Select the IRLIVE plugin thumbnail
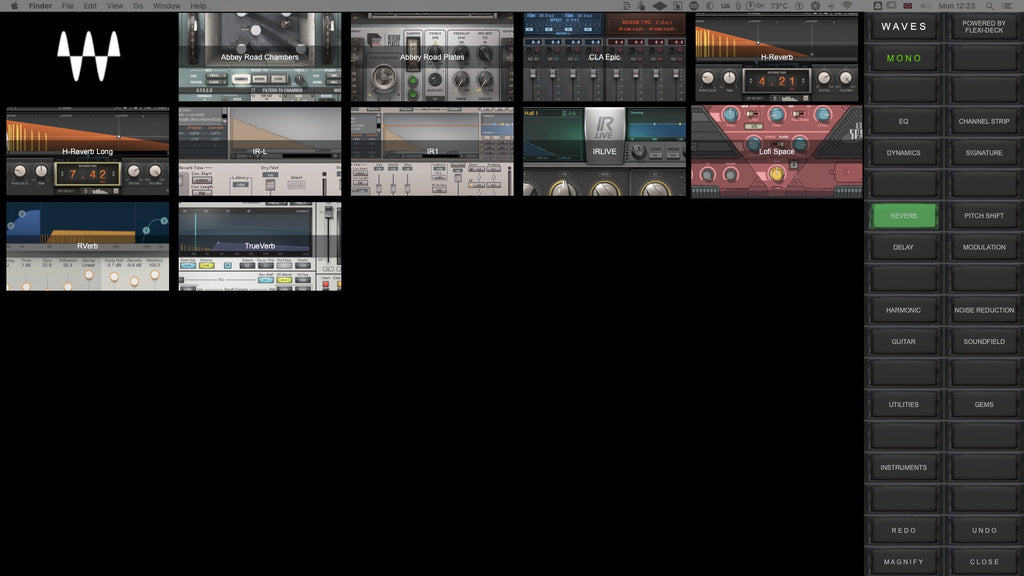This screenshot has height=576, width=1024. (604, 151)
